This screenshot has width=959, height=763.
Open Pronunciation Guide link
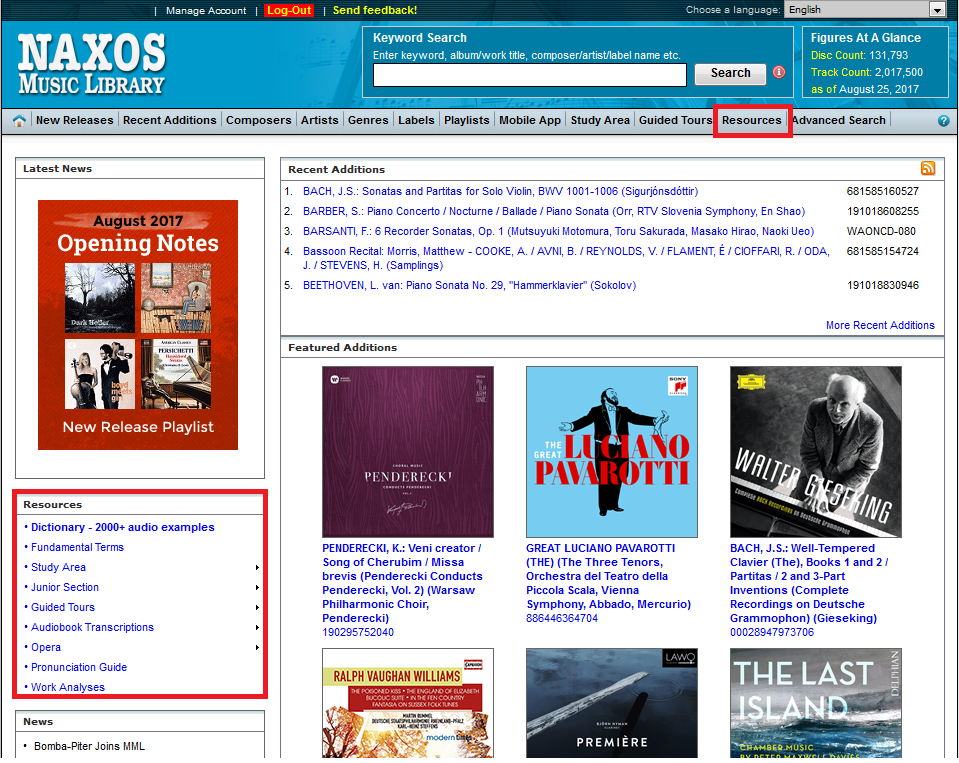79,668
